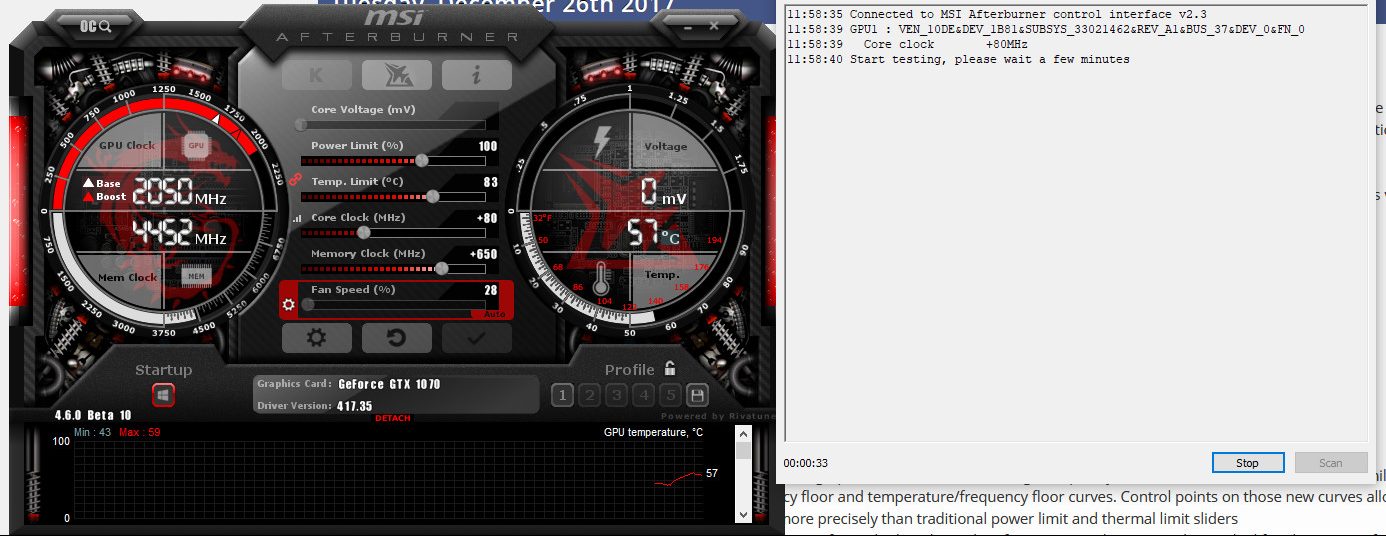Reset settings with the circular arrow button
The image size is (1386, 536).
396,338
